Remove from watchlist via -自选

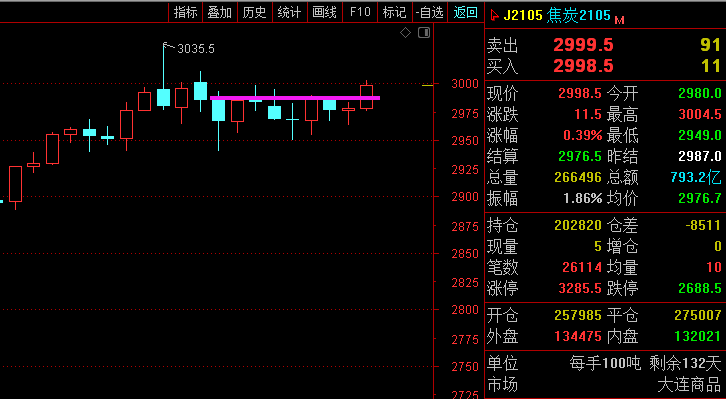point(430,12)
